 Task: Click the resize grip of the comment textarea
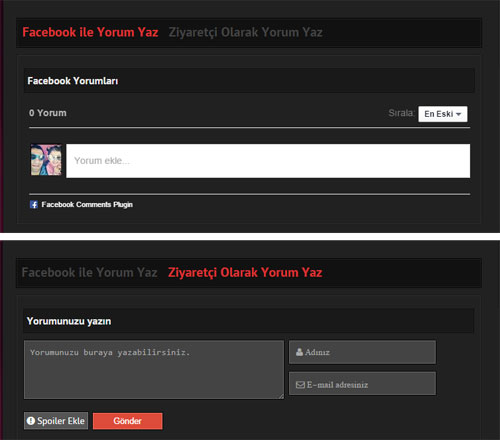tap(281, 396)
